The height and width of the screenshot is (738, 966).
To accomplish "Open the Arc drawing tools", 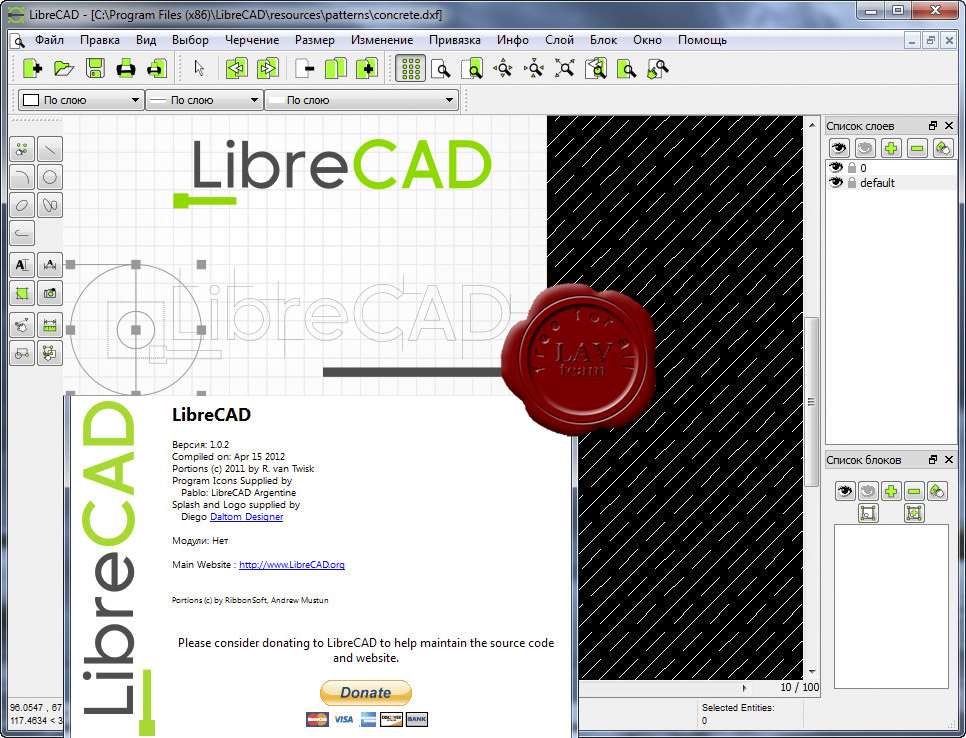I will (22, 177).
